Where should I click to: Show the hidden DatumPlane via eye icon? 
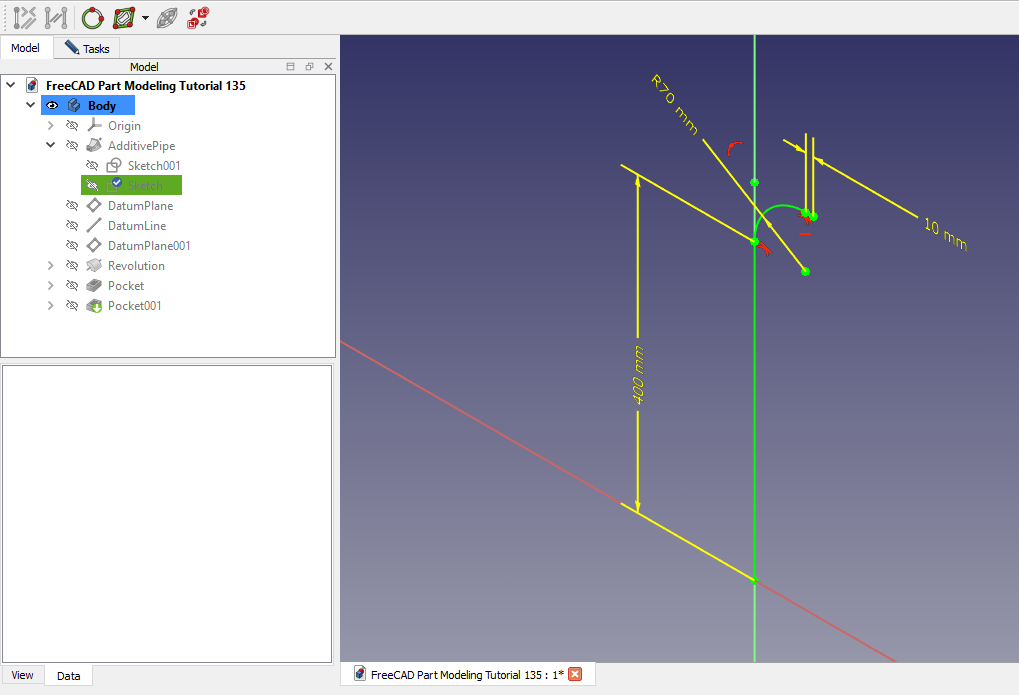pyautogui.click(x=72, y=206)
